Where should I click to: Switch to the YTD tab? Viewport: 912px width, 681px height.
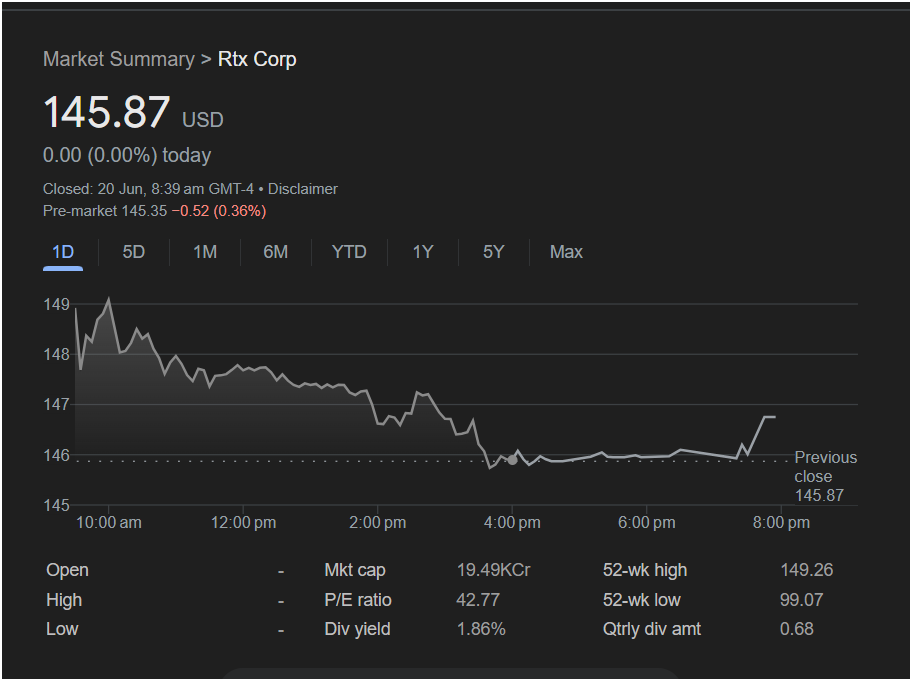click(x=349, y=252)
